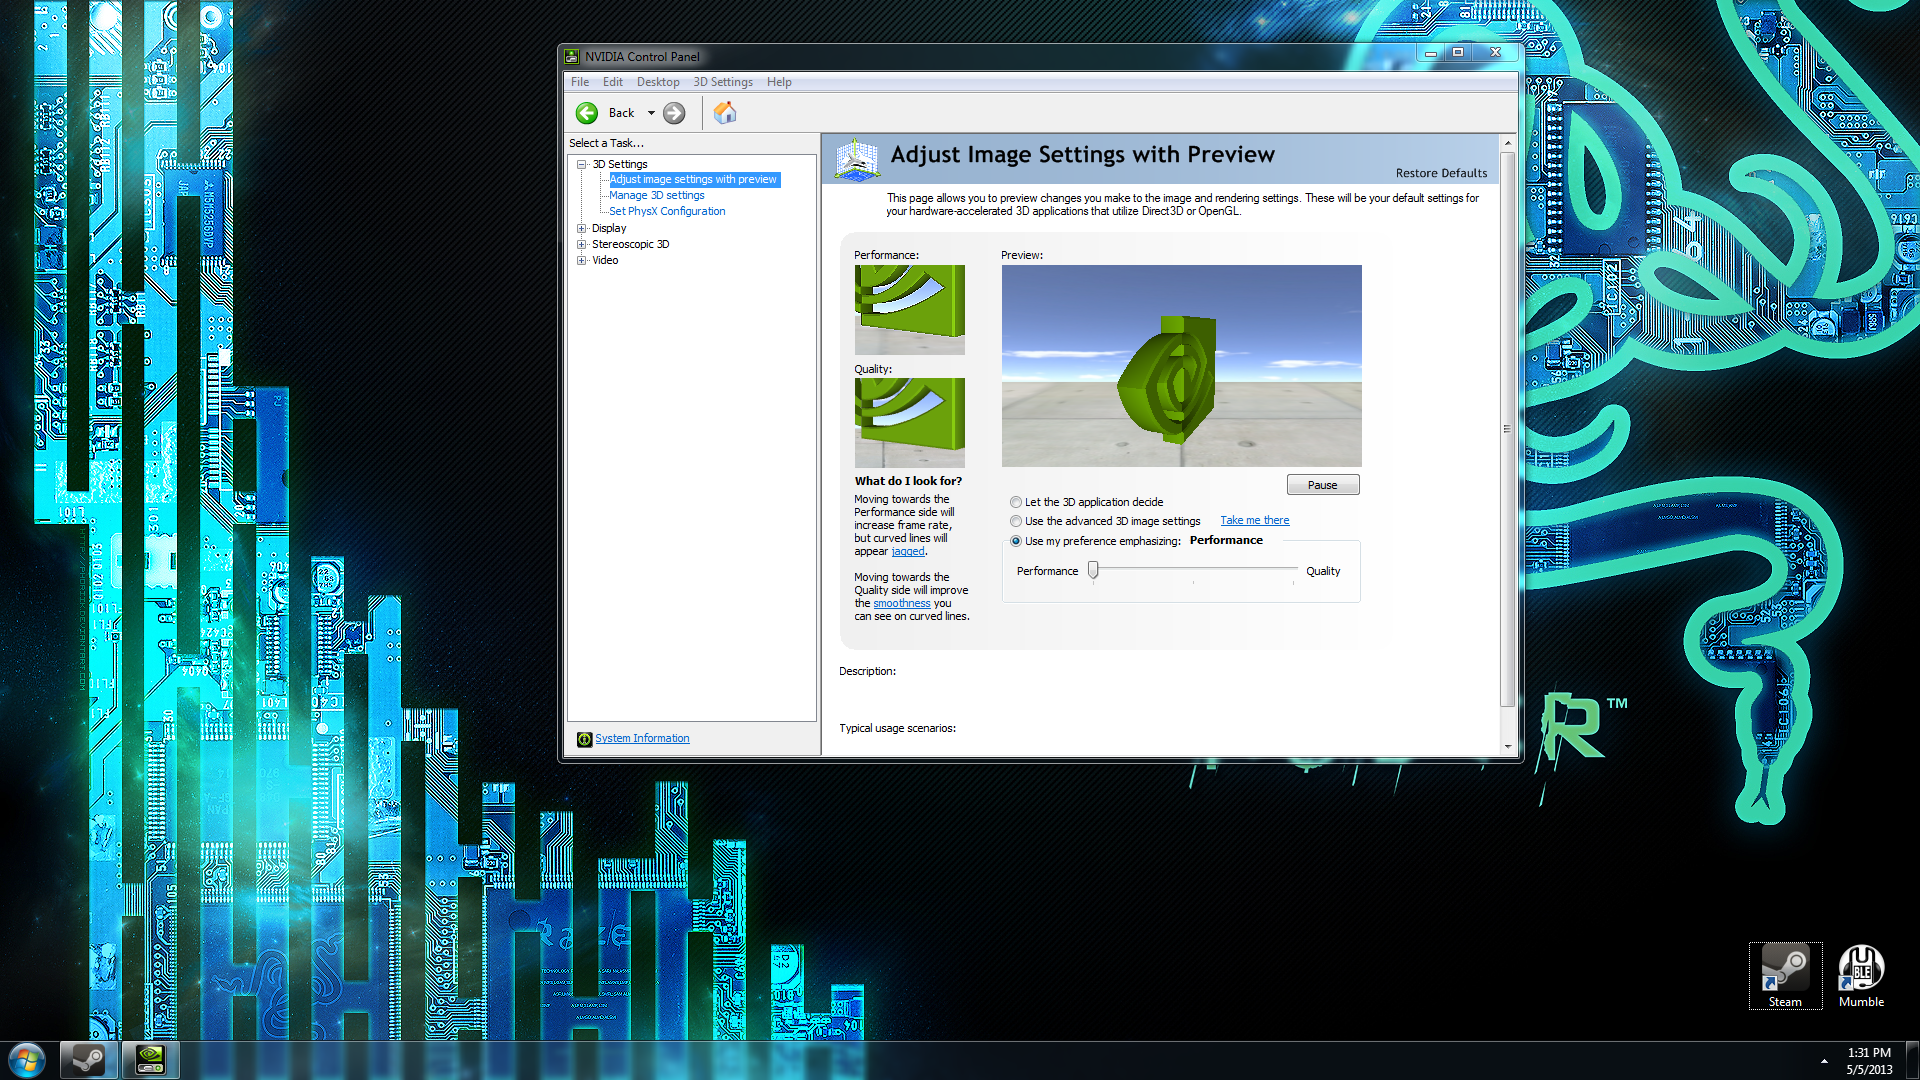Click the Windows Start orb
The width and height of the screenshot is (1920, 1080).
[27, 1059]
